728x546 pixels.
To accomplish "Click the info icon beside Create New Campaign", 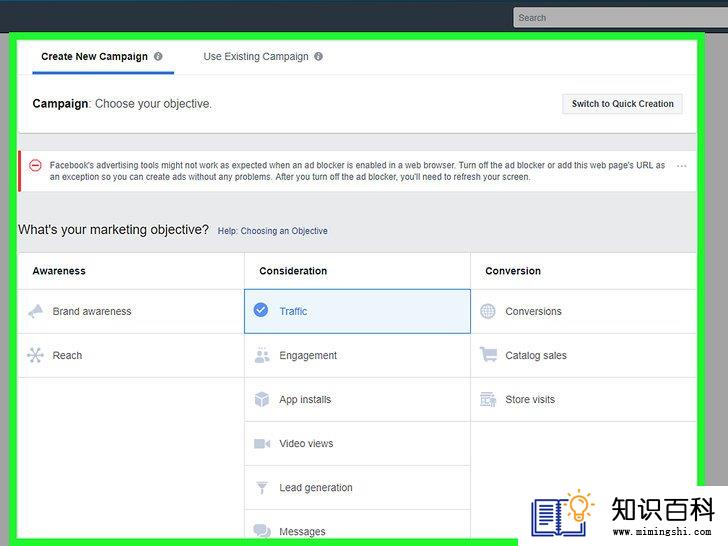I will click(158, 56).
